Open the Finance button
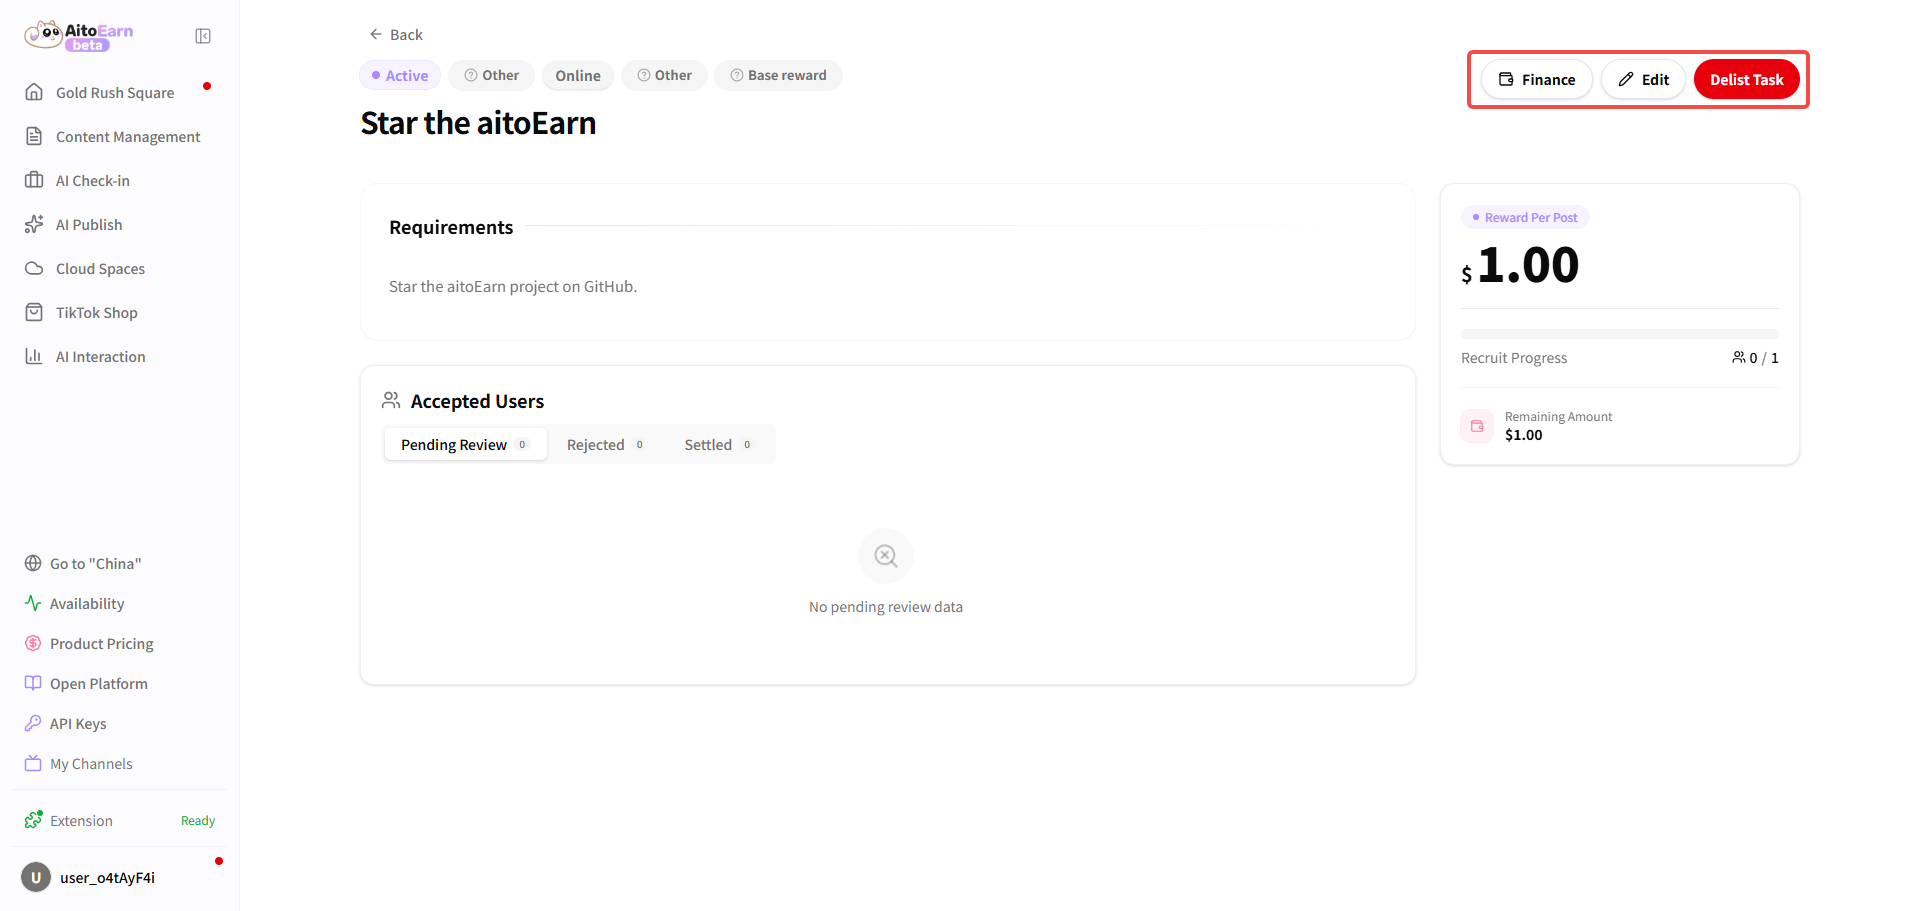 1537,79
